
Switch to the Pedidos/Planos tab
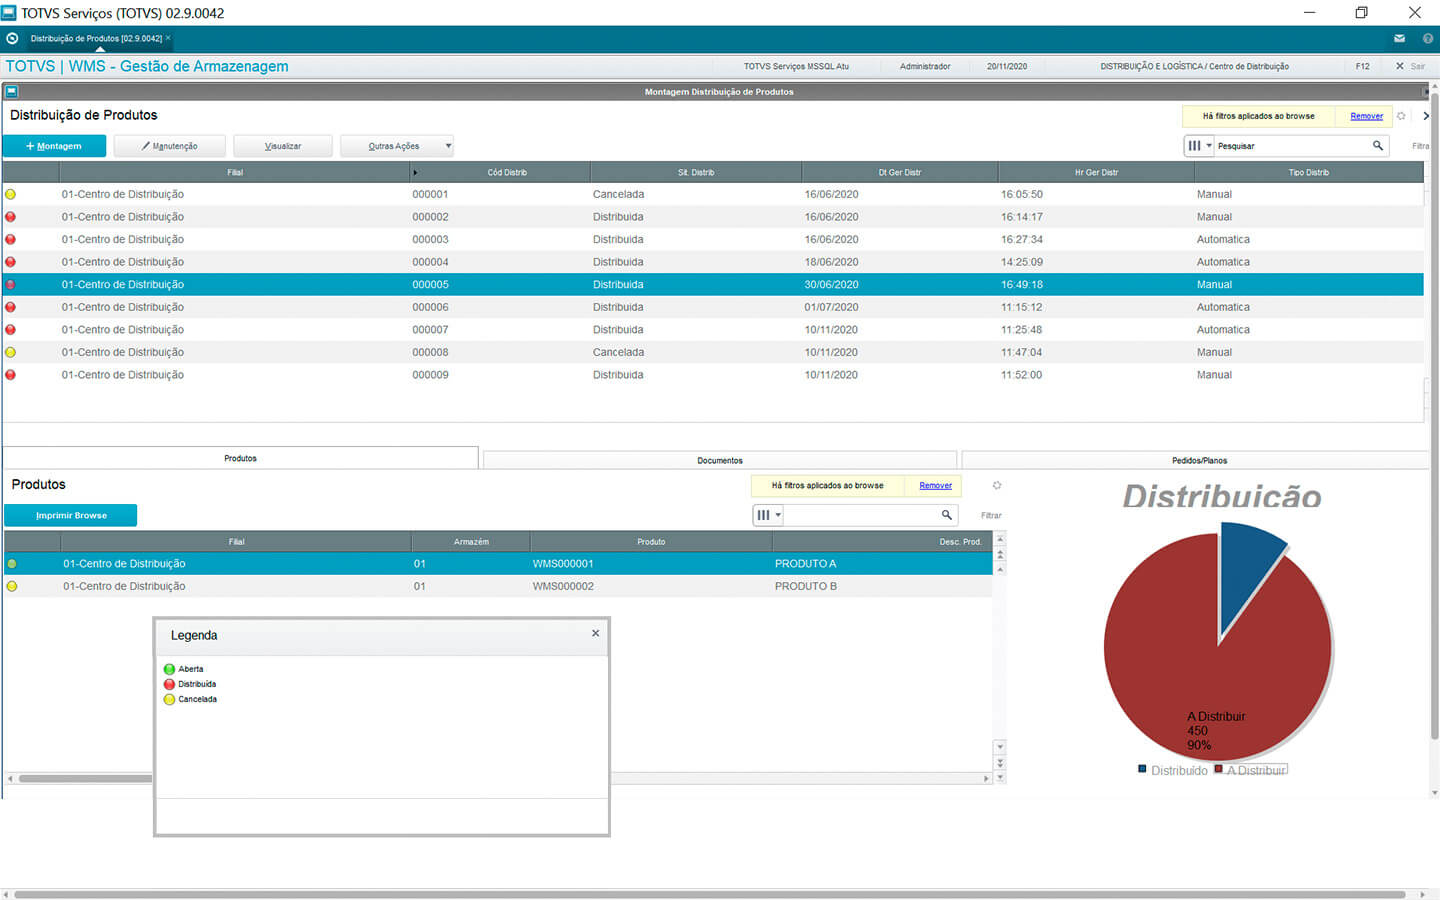pos(1198,460)
